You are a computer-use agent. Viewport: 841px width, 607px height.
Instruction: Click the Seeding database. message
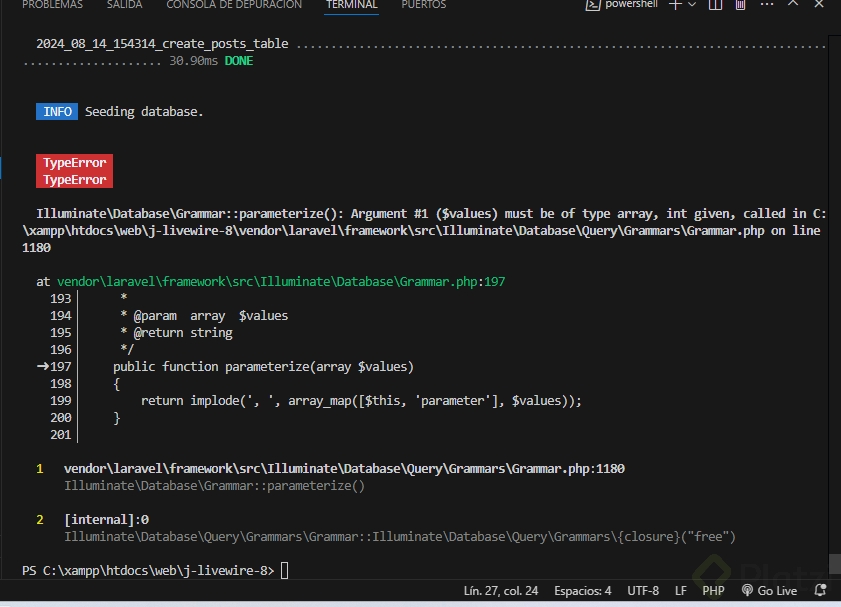coord(144,112)
